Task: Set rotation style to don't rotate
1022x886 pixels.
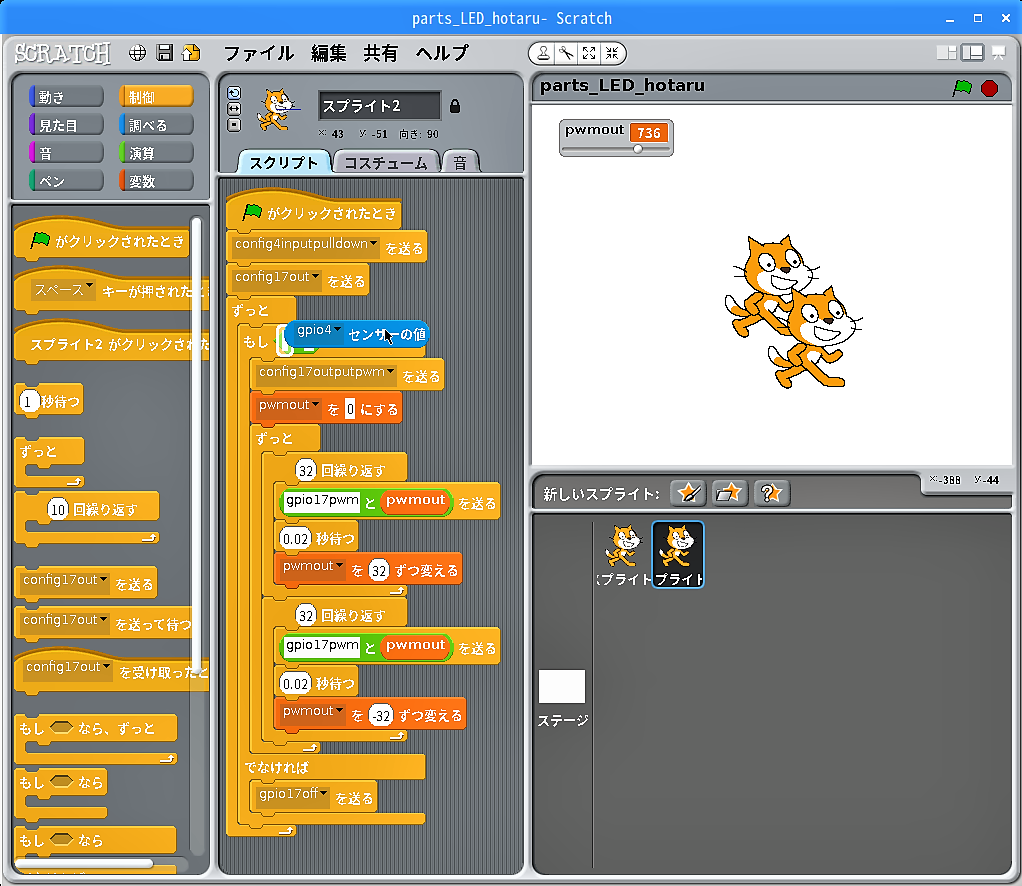Action: pyautogui.click(x=234, y=125)
